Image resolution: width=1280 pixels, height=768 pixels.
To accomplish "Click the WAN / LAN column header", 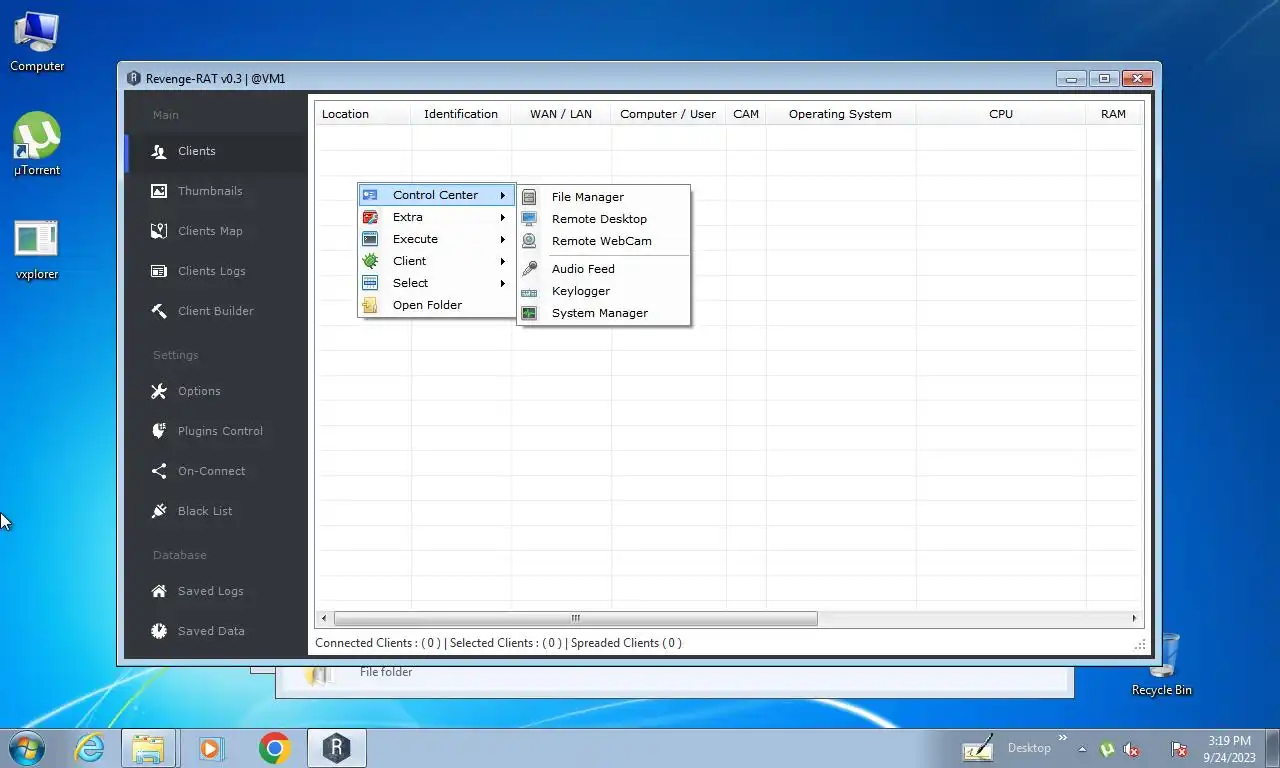I will (561, 114).
